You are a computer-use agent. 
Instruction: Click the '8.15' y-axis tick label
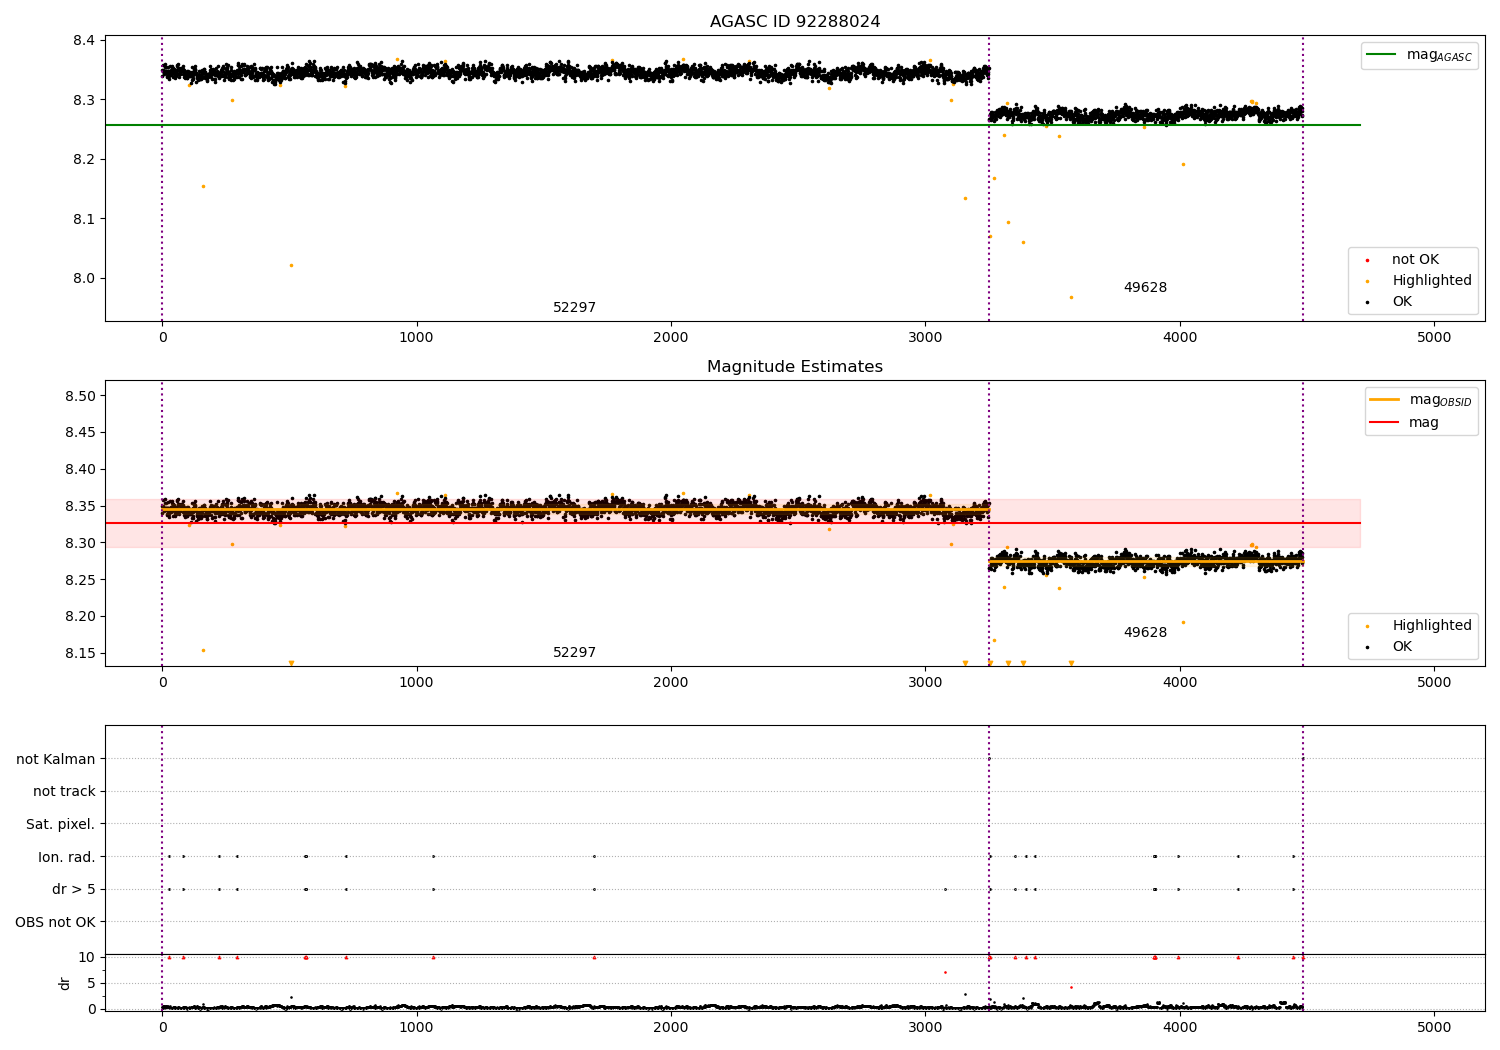80,654
